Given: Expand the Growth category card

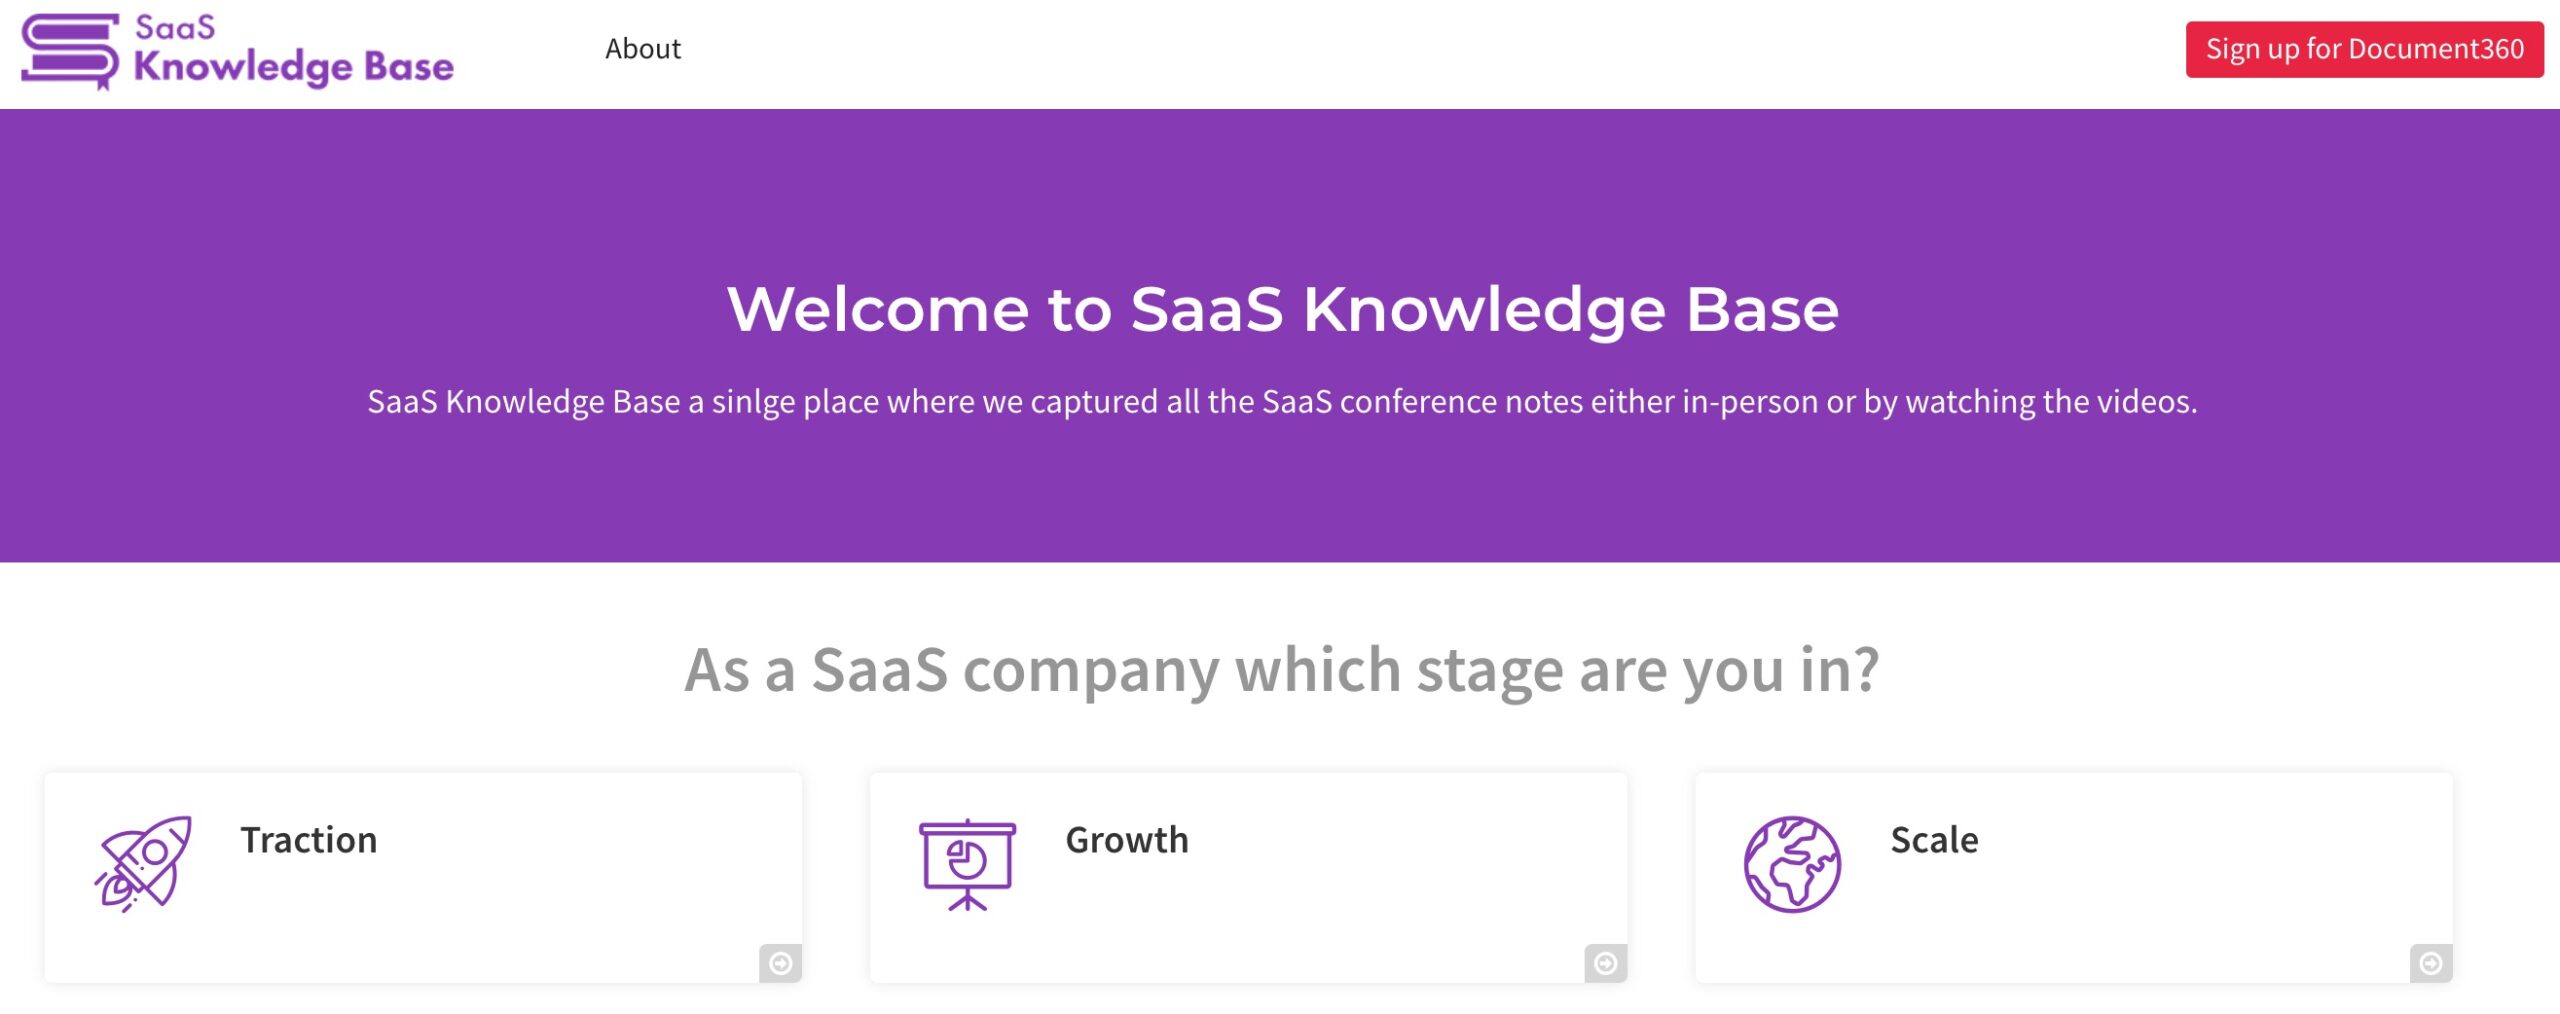Looking at the screenshot, I should point(1248,870).
